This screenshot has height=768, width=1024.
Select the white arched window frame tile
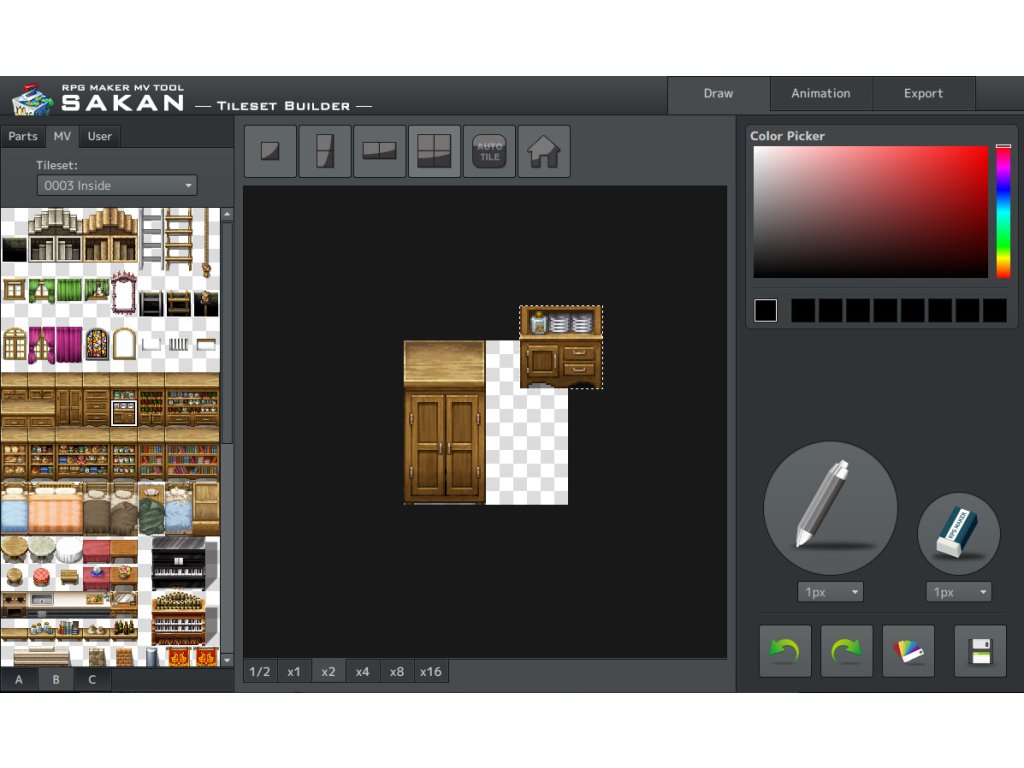124,344
